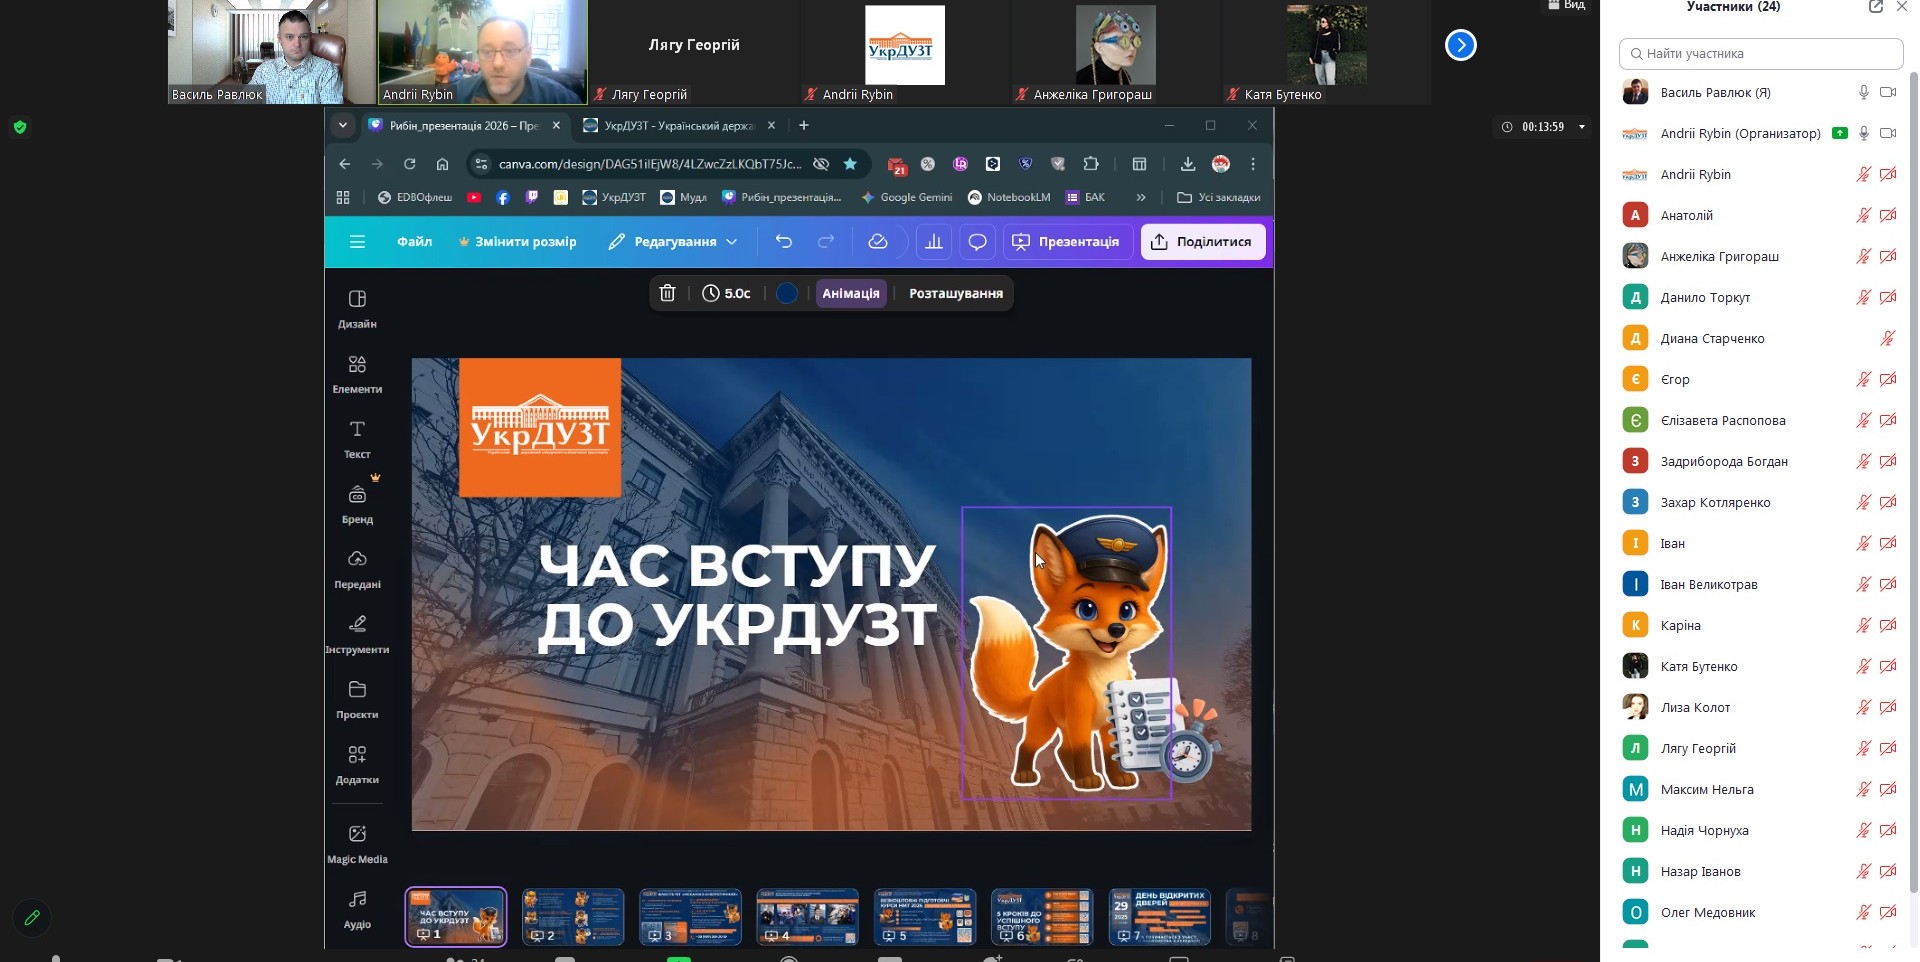Open the blue color swatch in animation bar
Viewport: 1920px width, 962px height.
(787, 293)
